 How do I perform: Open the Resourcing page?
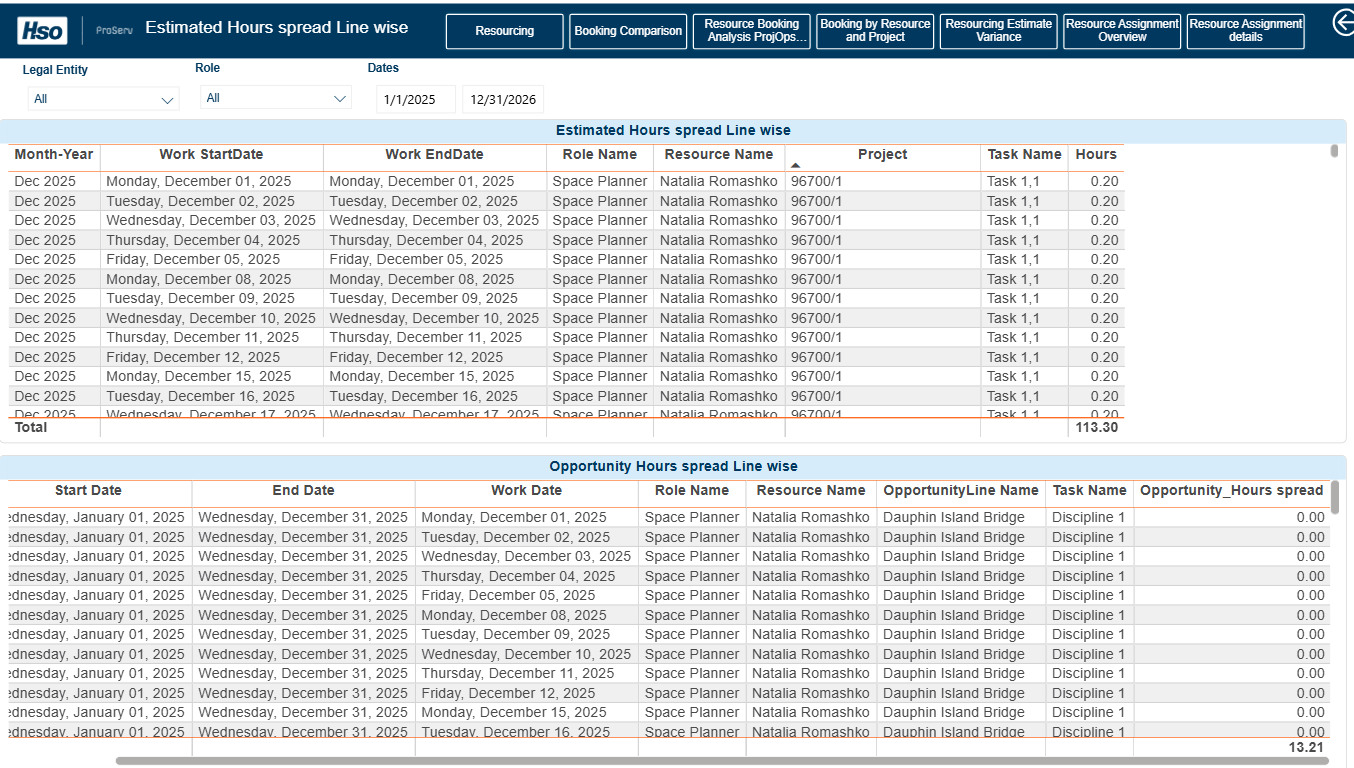point(504,31)
